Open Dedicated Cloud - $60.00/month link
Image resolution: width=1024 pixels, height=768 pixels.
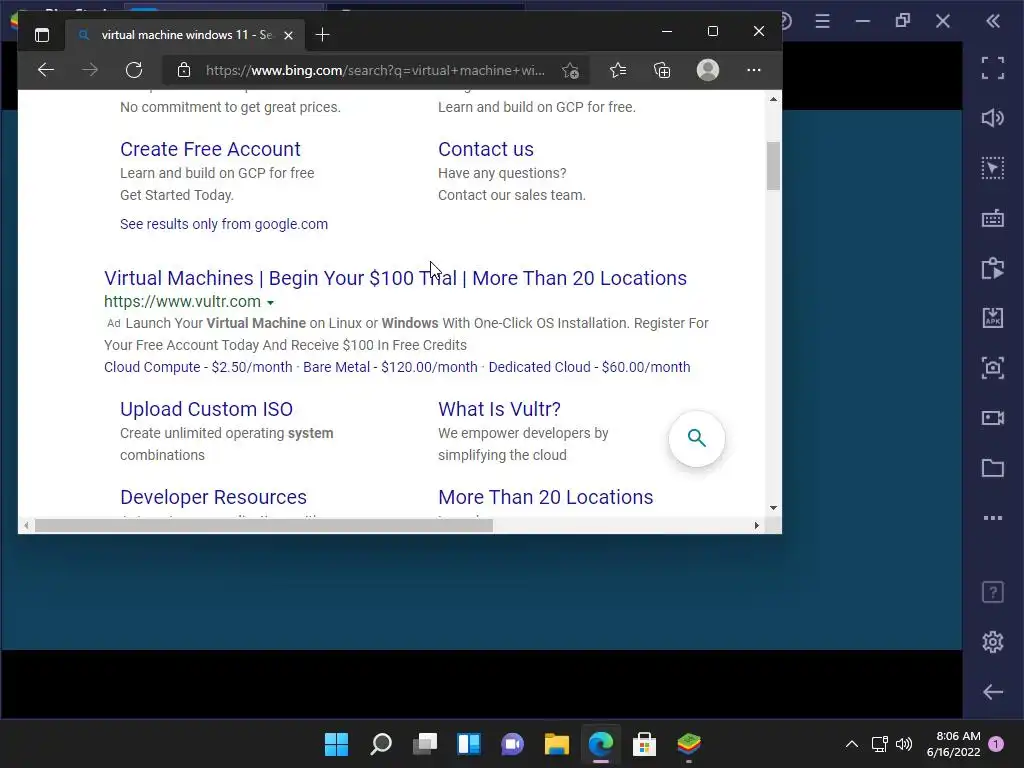point(589,367)
